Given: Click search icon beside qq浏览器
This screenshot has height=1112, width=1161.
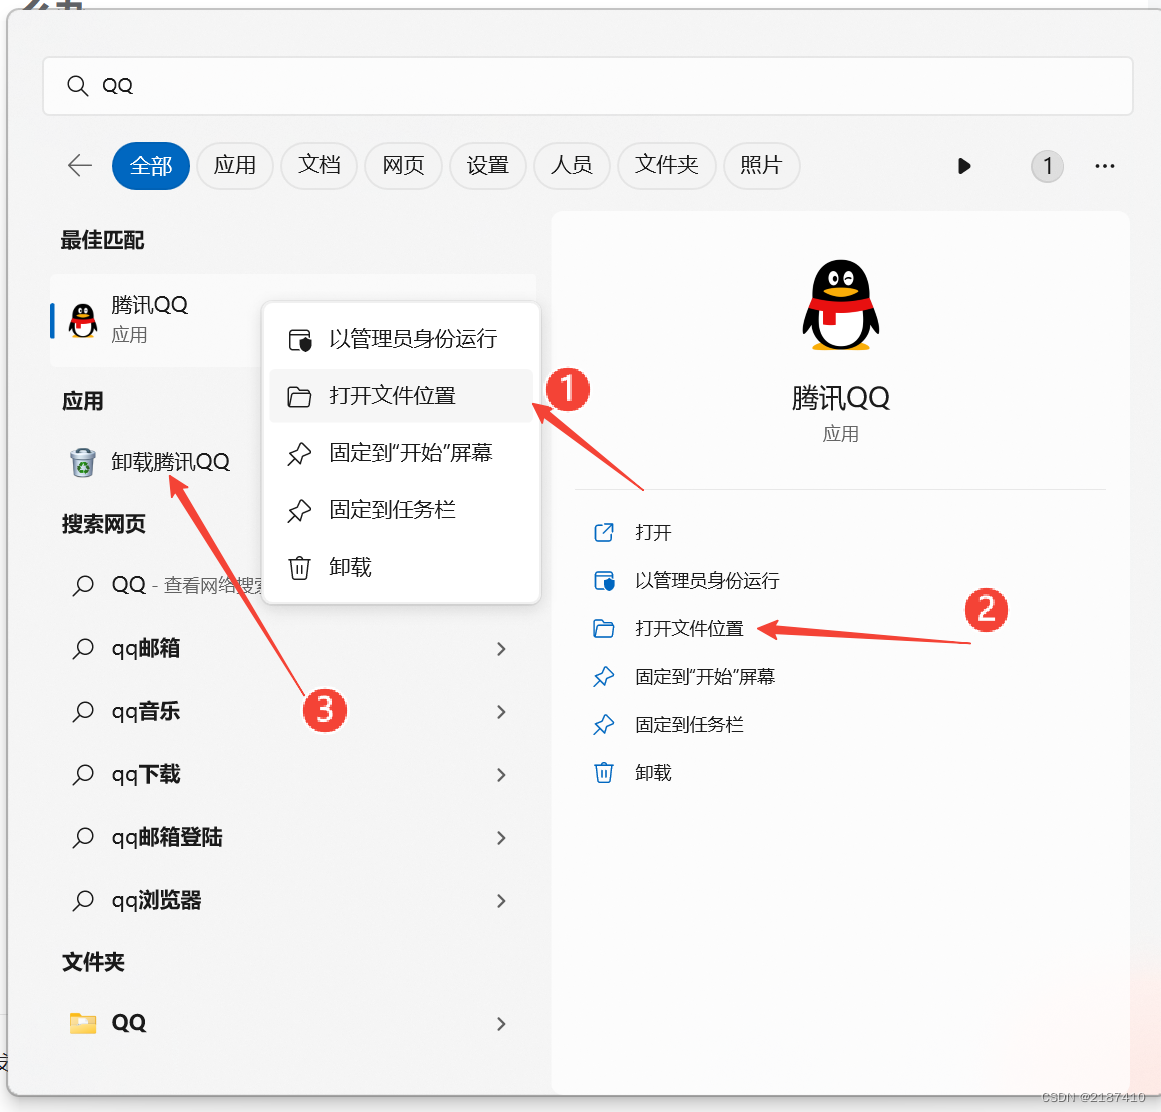Looking at the screenshot, I should point(83,900).
